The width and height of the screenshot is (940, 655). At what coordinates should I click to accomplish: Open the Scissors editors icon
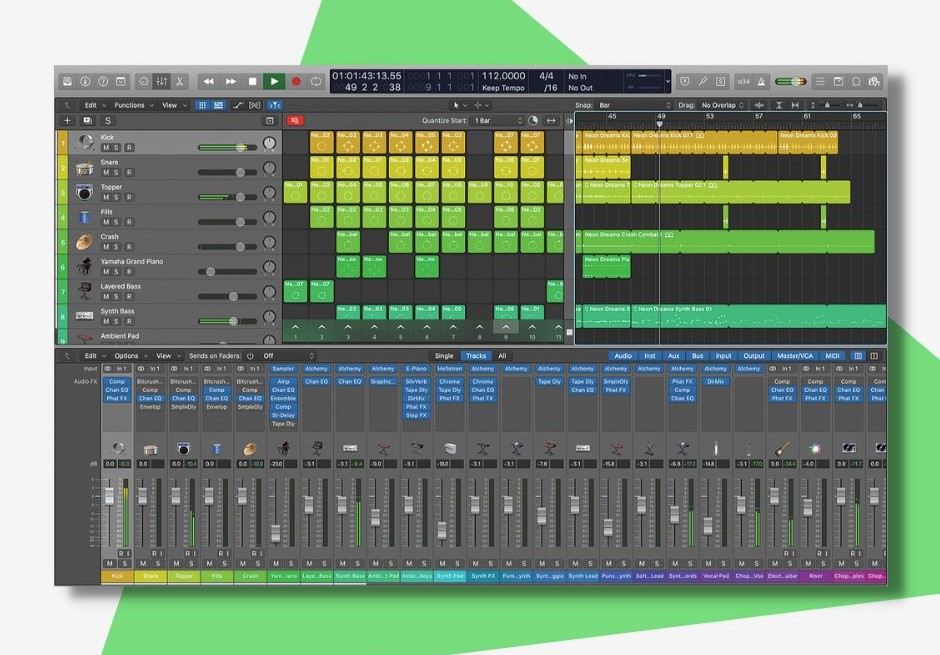[x=179, y=81]
